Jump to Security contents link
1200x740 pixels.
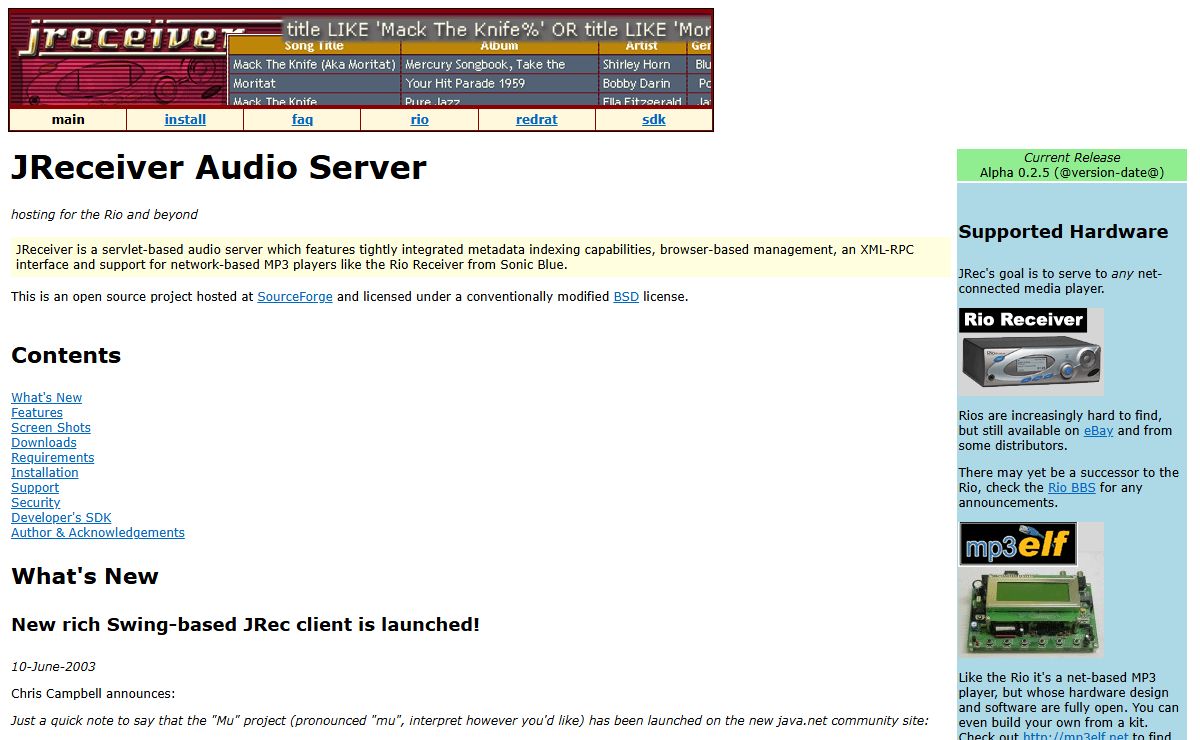tap(36, 503)
